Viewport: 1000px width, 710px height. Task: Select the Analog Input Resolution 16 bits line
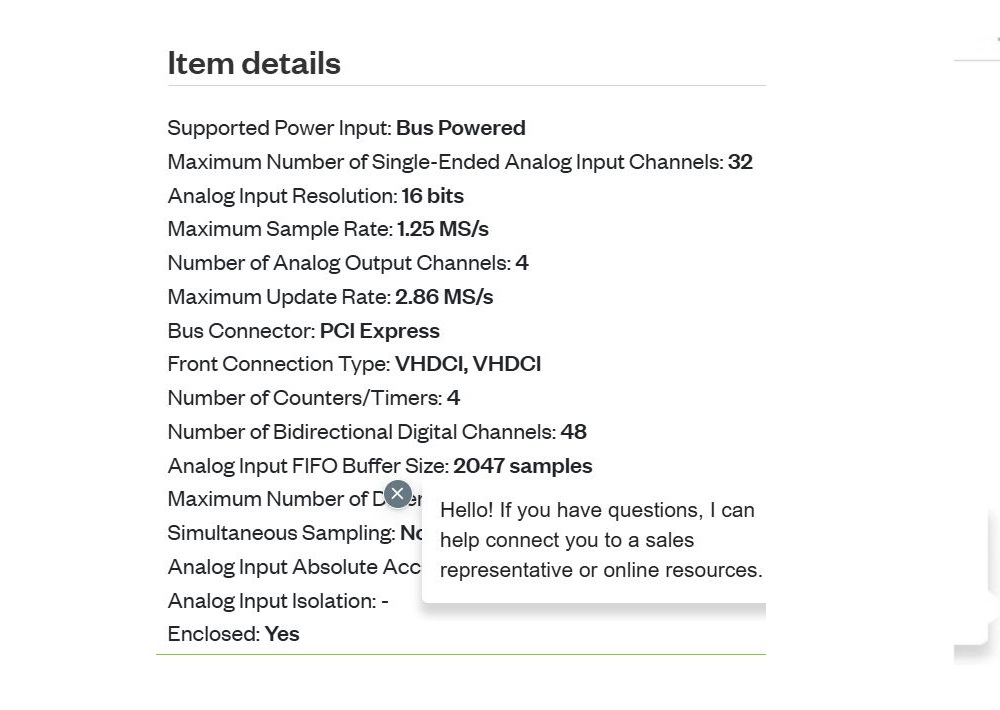point(316,196)
